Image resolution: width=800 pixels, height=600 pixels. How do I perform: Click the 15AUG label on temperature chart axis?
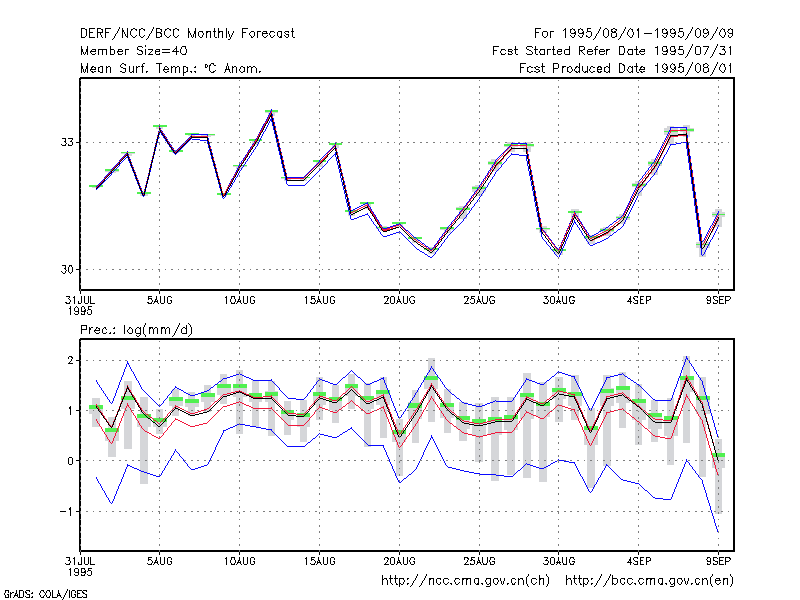pyautogui.click(x=319, y=301)
